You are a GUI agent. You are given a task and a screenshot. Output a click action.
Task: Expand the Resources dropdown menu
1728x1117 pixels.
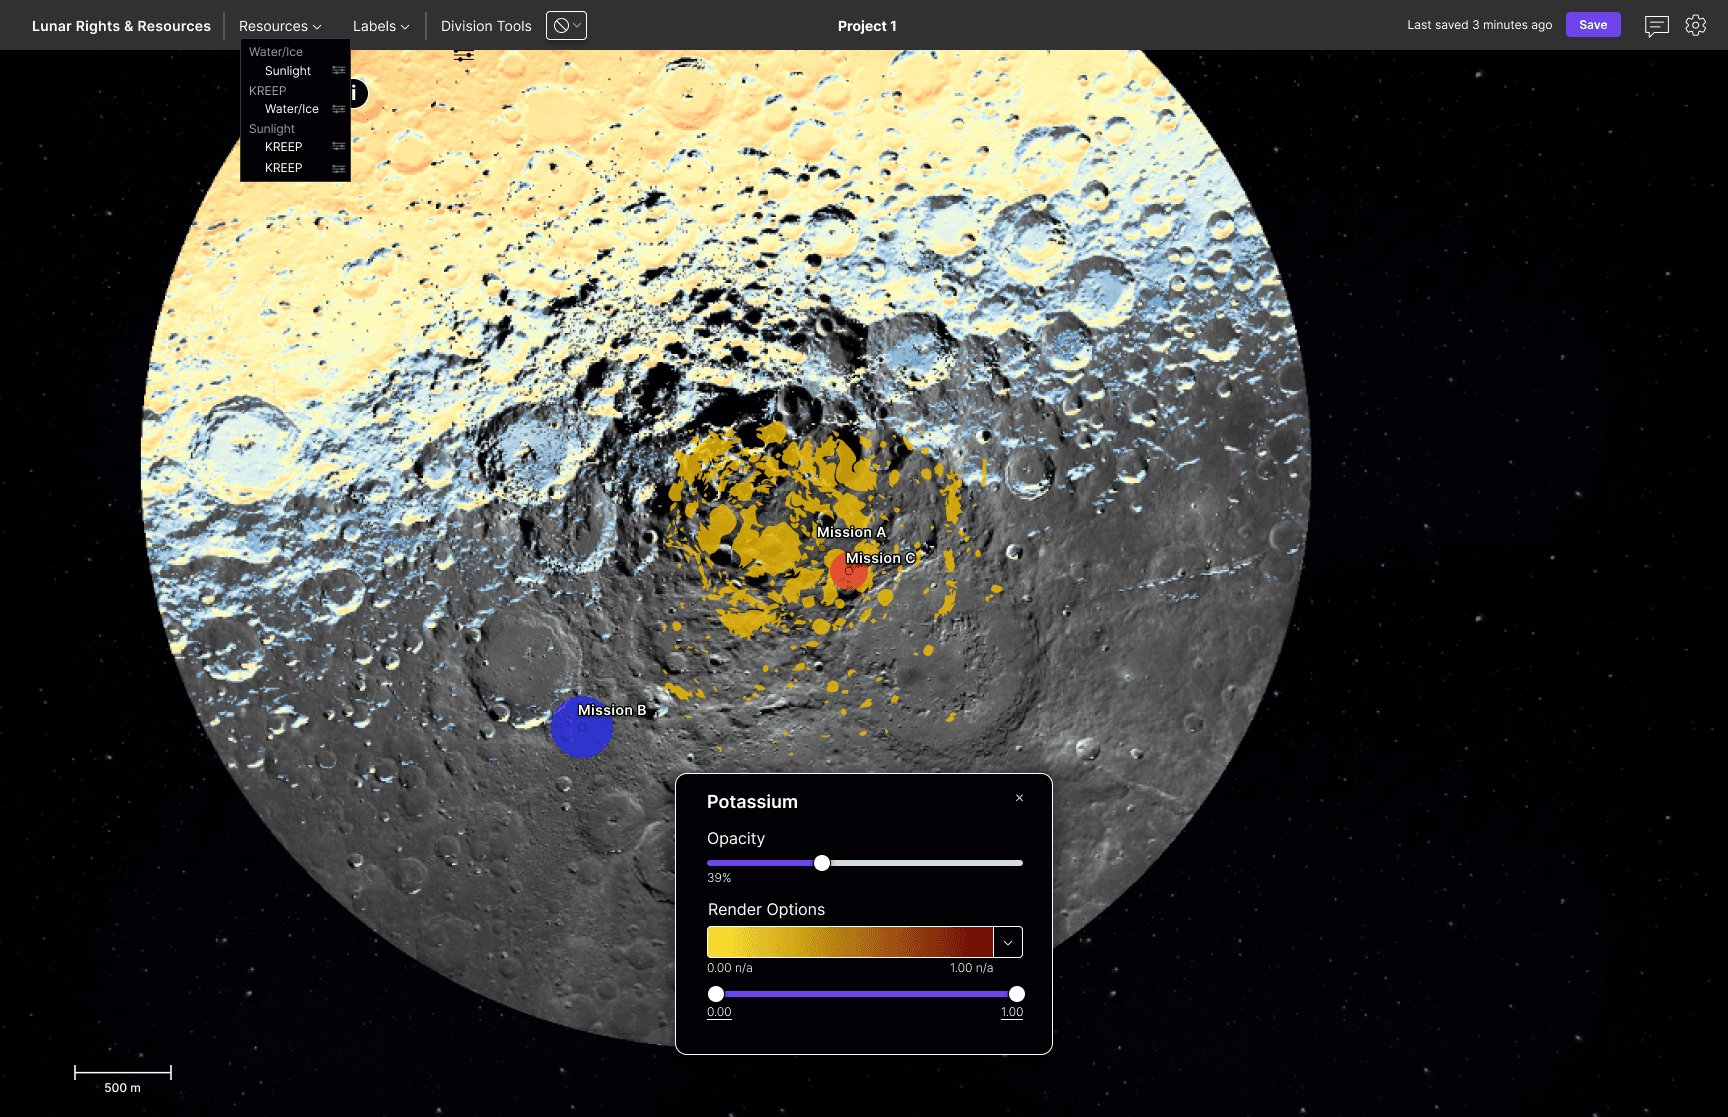coord(280,26)
